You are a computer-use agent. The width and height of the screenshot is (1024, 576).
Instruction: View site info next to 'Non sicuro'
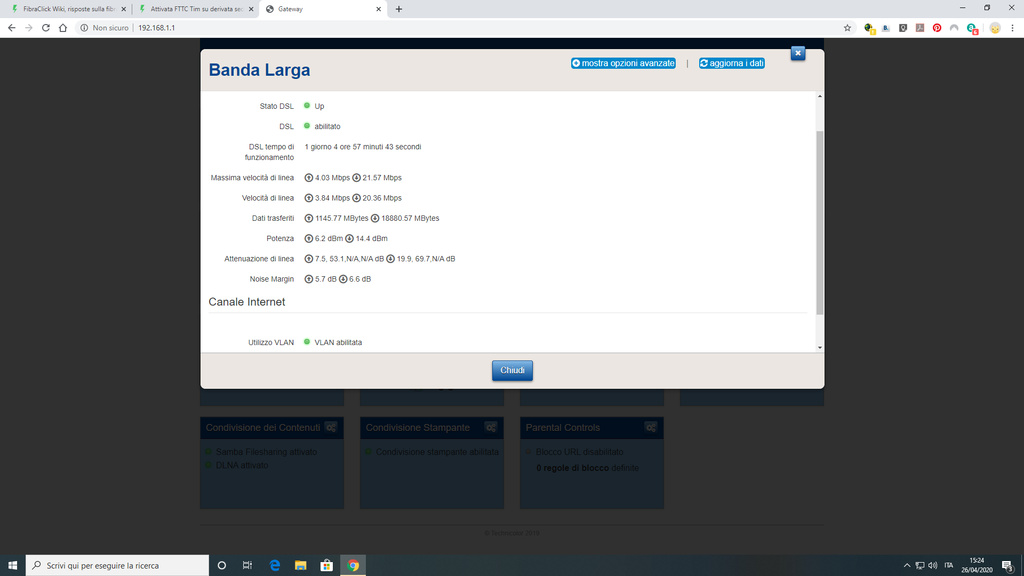pyautogui.click(x=84, y=28)
